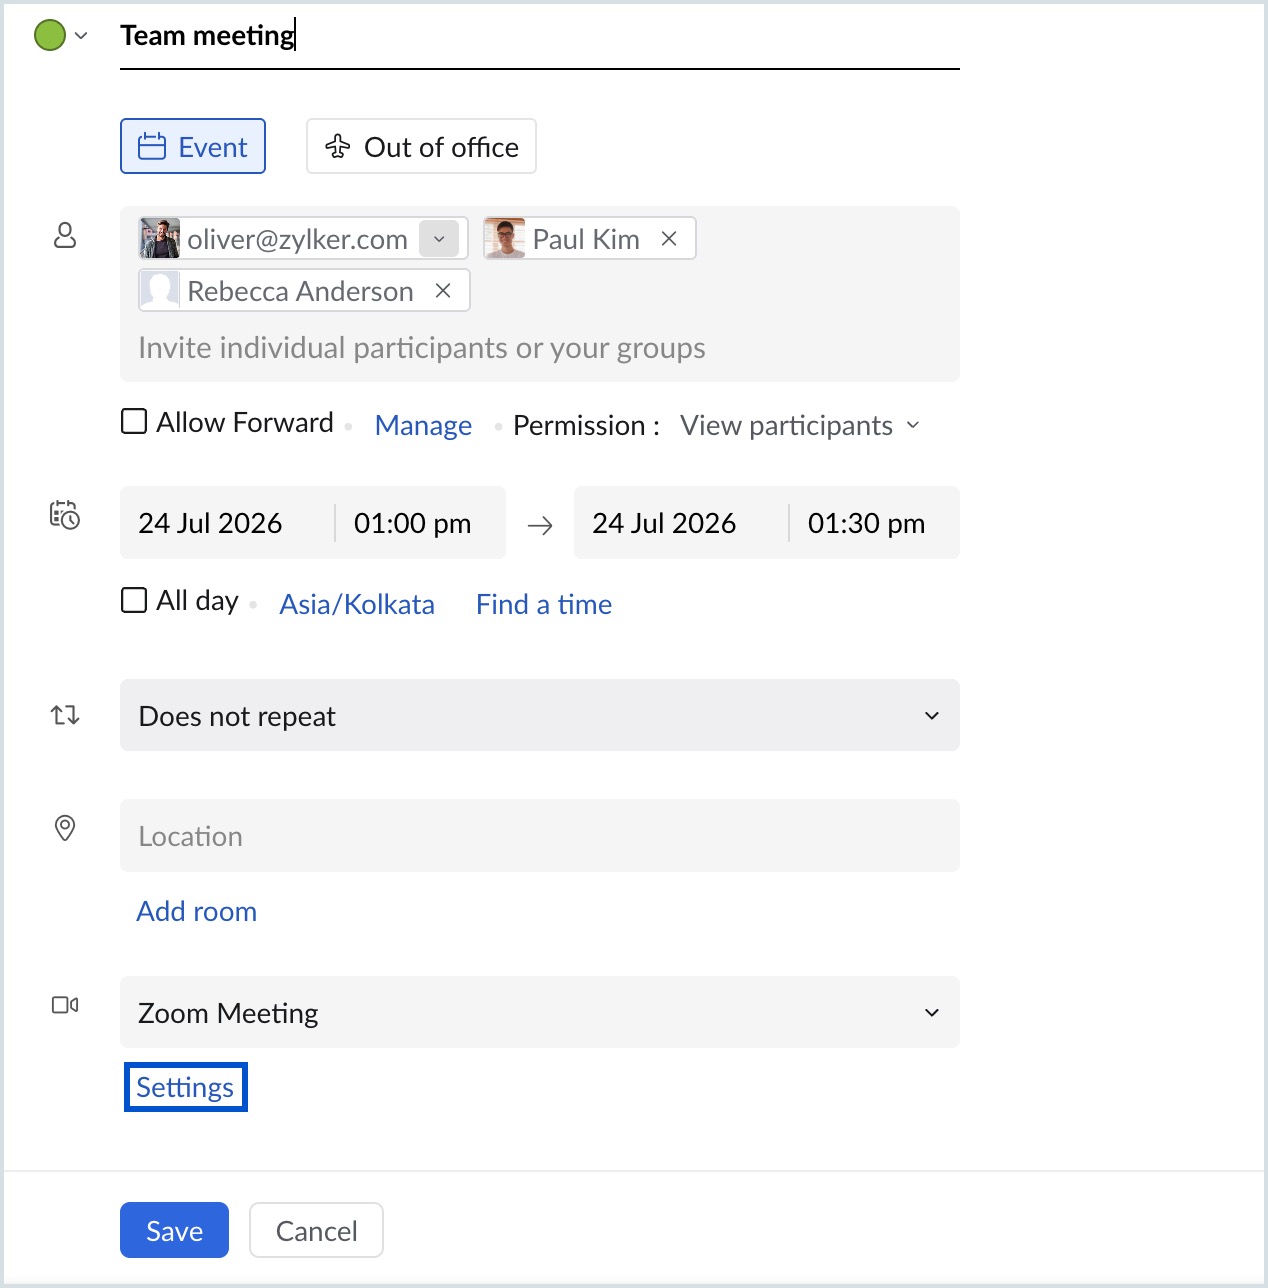Click the repeat arrows icon
The image size is (1268, 1288).
(65, 715)
